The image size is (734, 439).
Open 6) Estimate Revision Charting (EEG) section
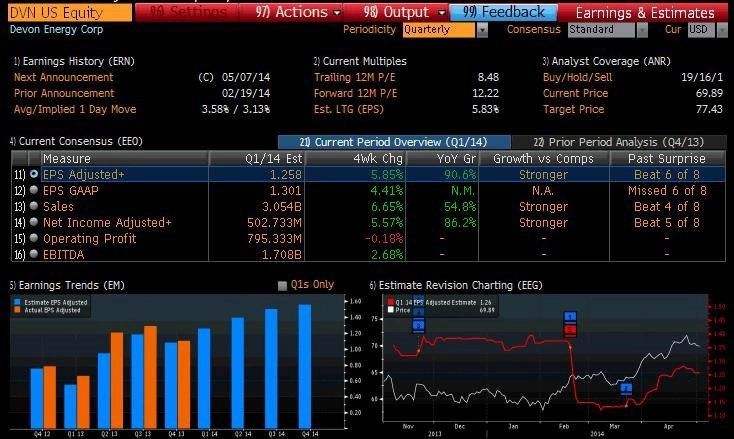tap(456, 285)
